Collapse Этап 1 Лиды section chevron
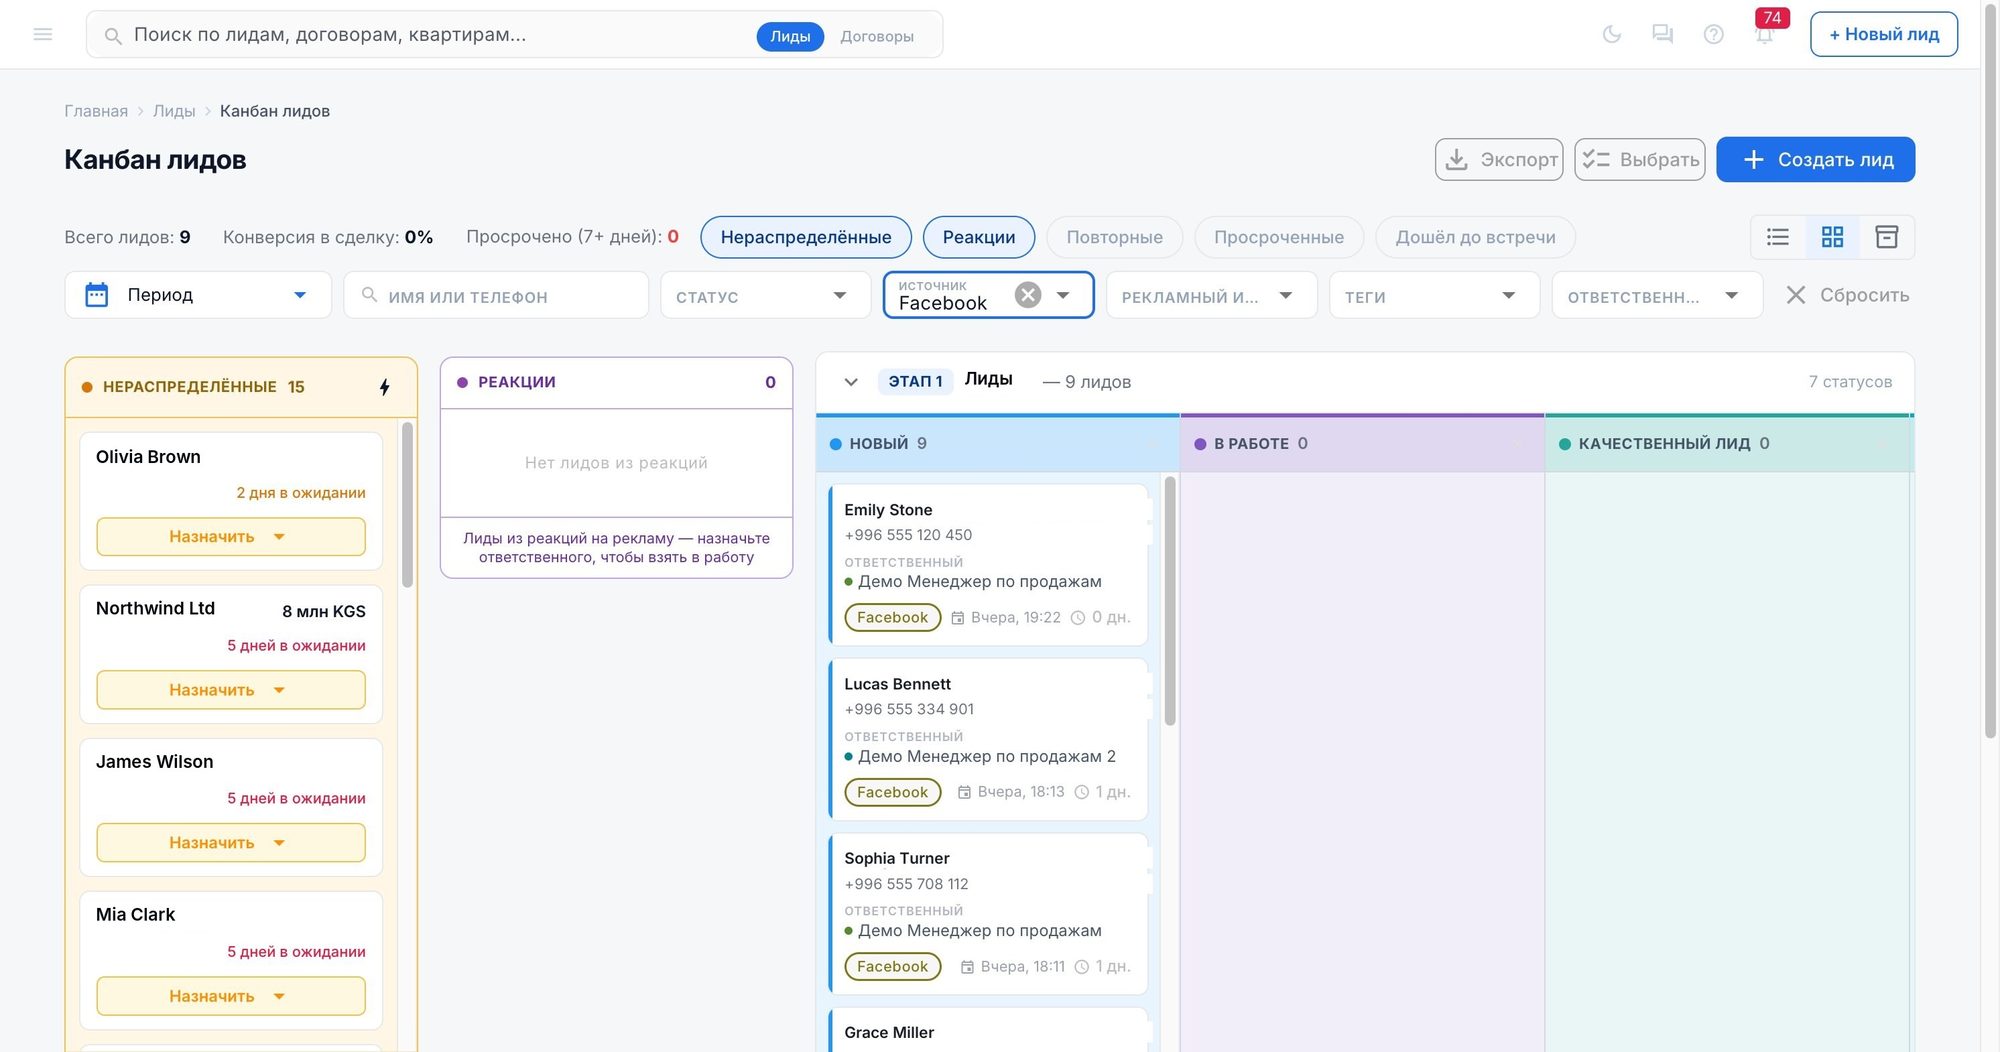Screen dimensions: 2000x1052 (851, 382)
